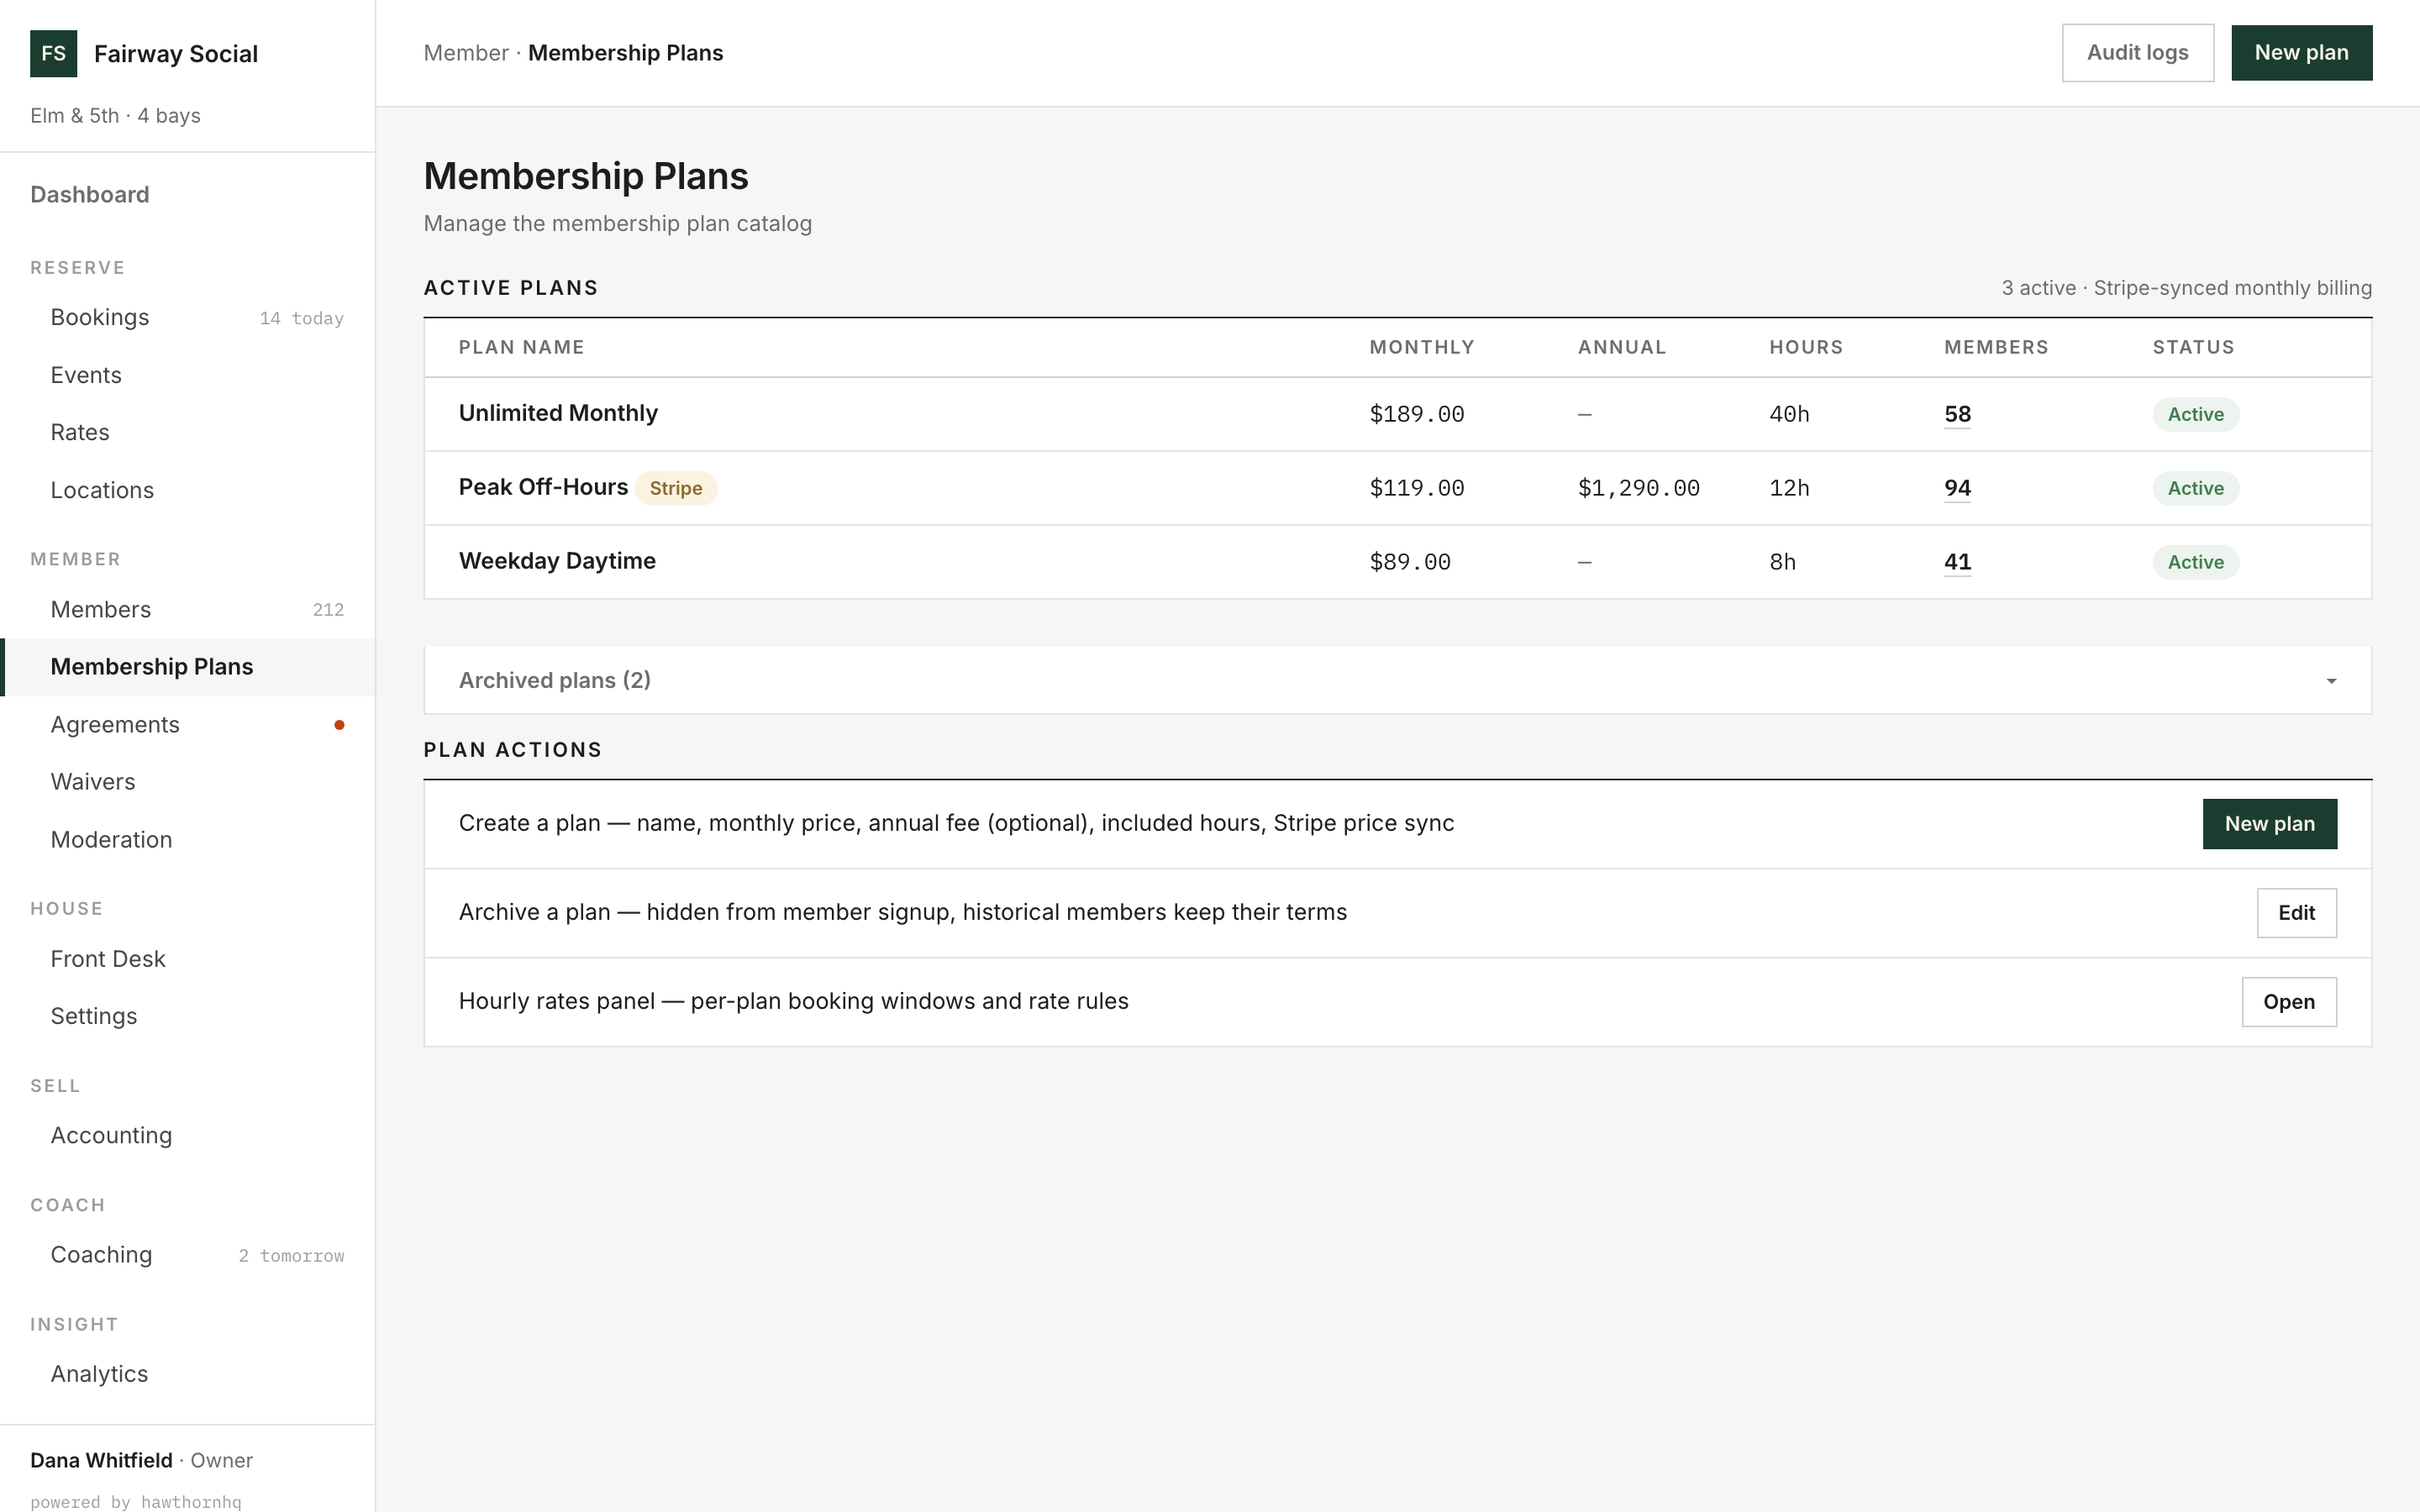Click the 8h hours value
The width and height of the screenshot is (2420, 1512).
(1782, 562)
